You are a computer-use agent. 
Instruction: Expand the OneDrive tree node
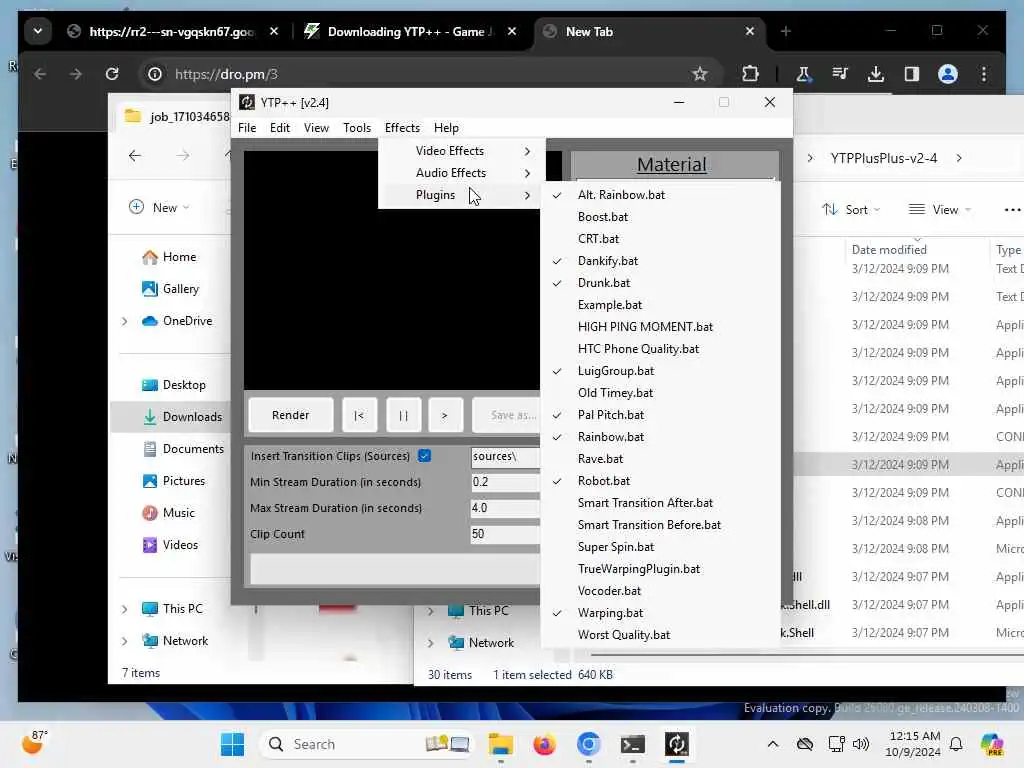(x=125, y=321)
